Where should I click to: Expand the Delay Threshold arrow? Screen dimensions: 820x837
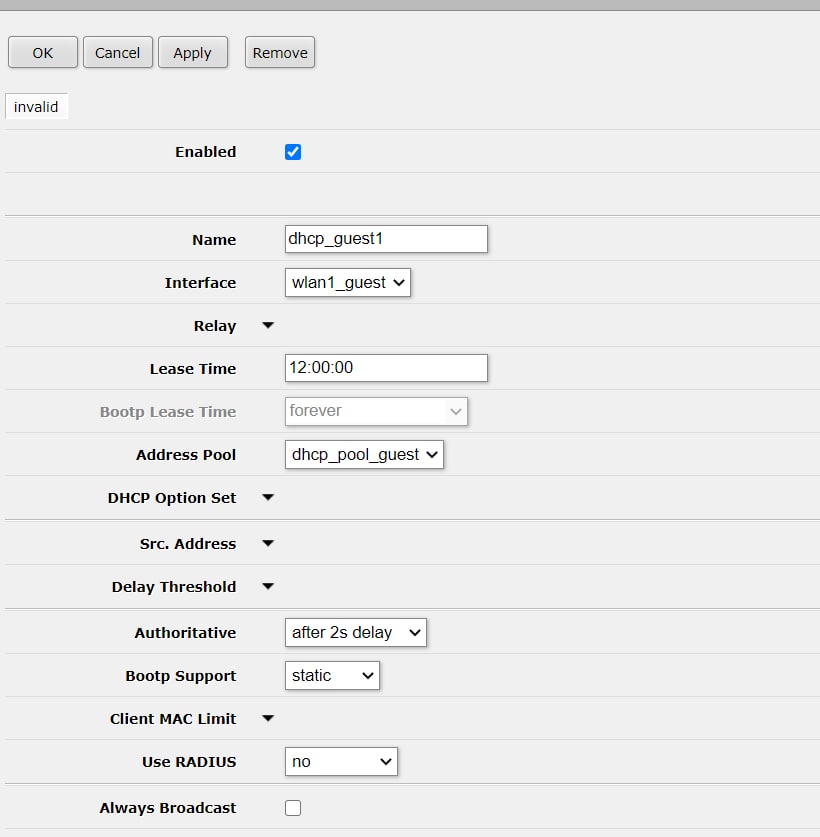268,587
